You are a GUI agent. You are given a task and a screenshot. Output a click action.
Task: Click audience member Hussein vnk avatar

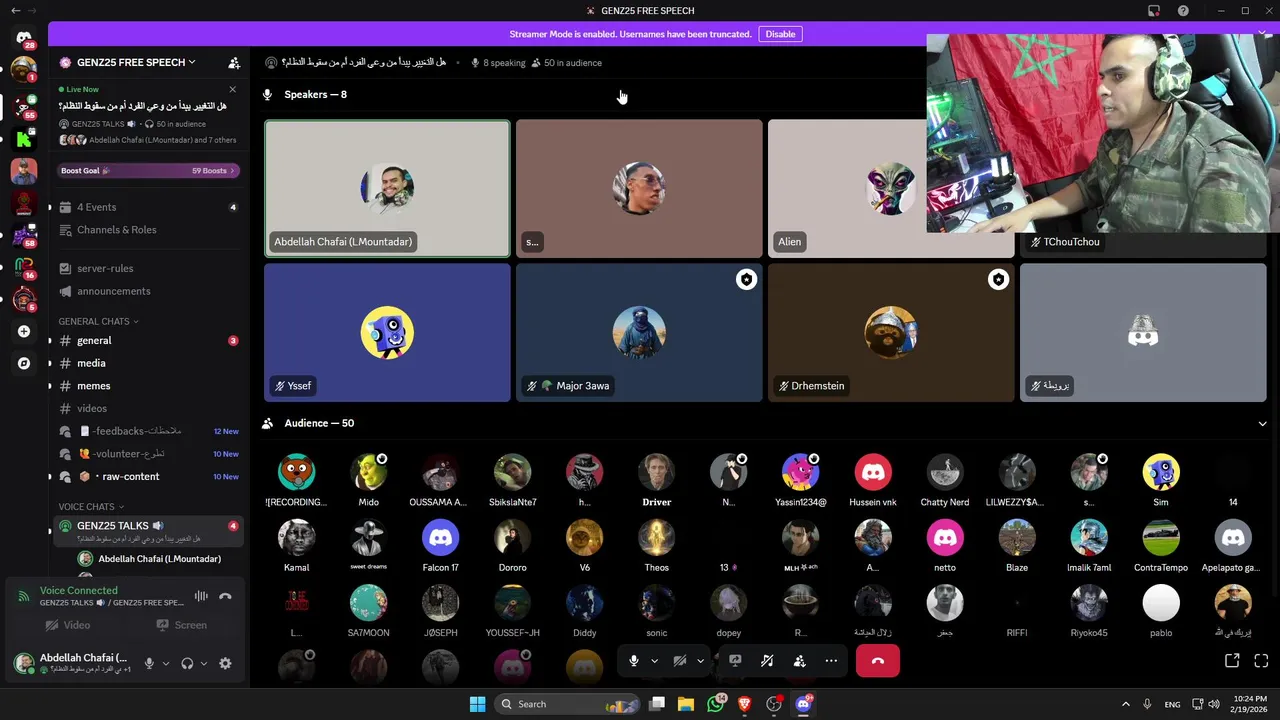873,471
